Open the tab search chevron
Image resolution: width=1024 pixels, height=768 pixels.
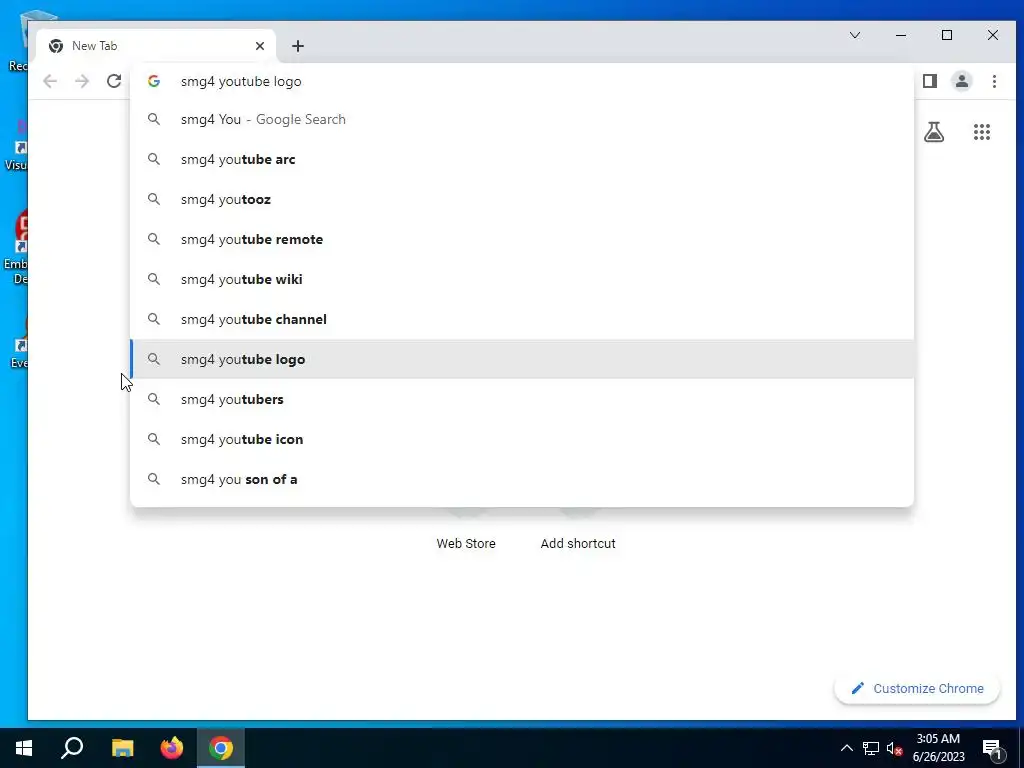[x=855, y=35]
